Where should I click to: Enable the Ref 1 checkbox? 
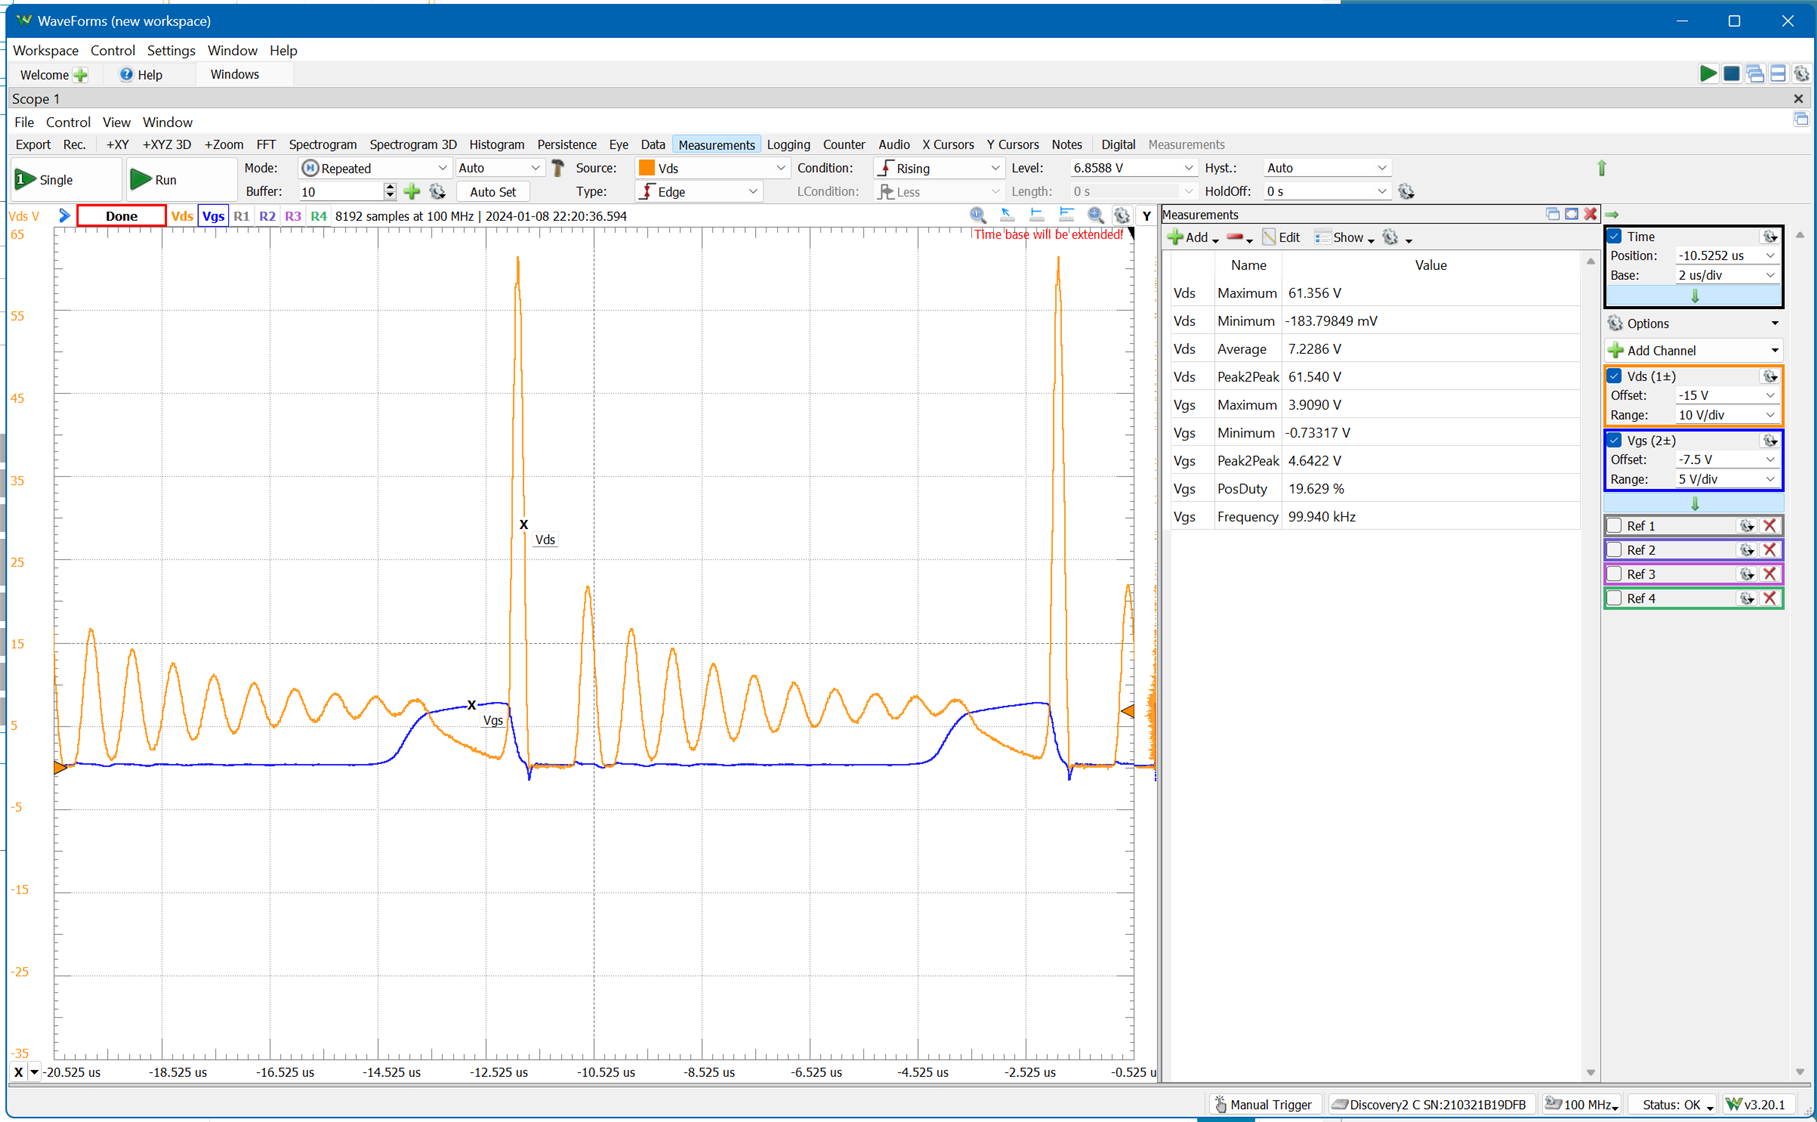(x=1615, y=526)
